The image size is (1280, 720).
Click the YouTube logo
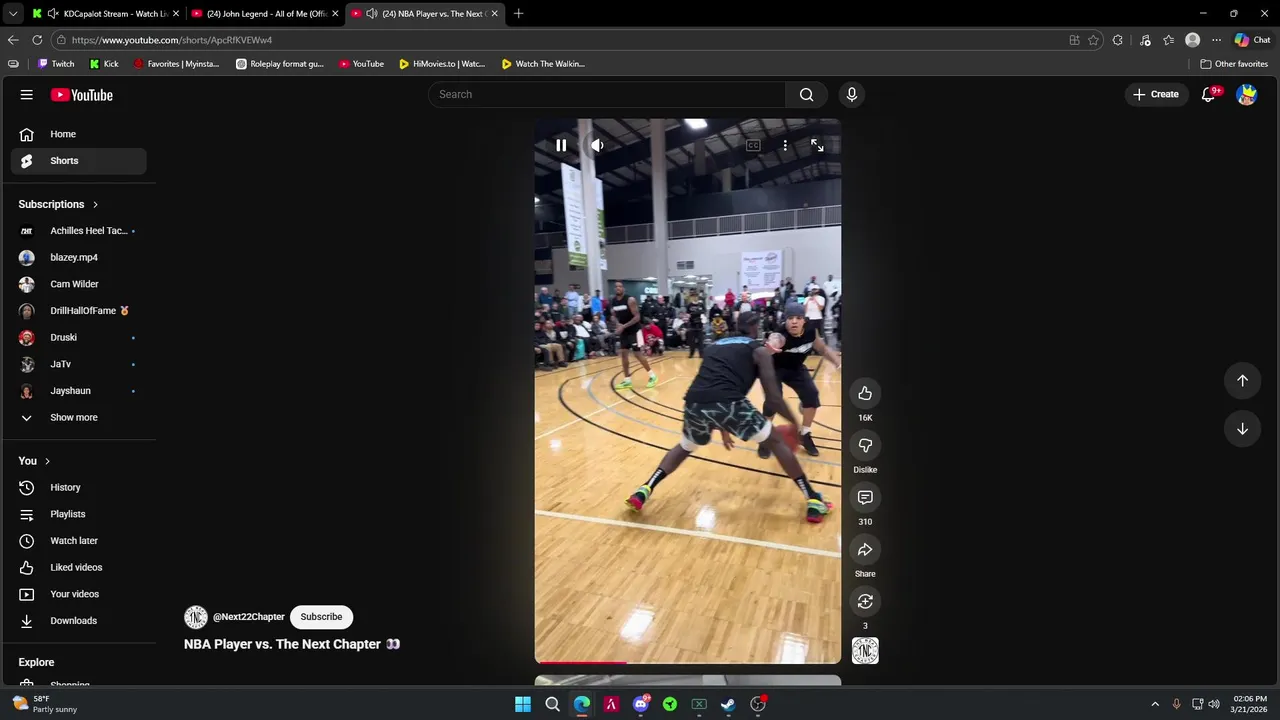[x=82, y=95]
